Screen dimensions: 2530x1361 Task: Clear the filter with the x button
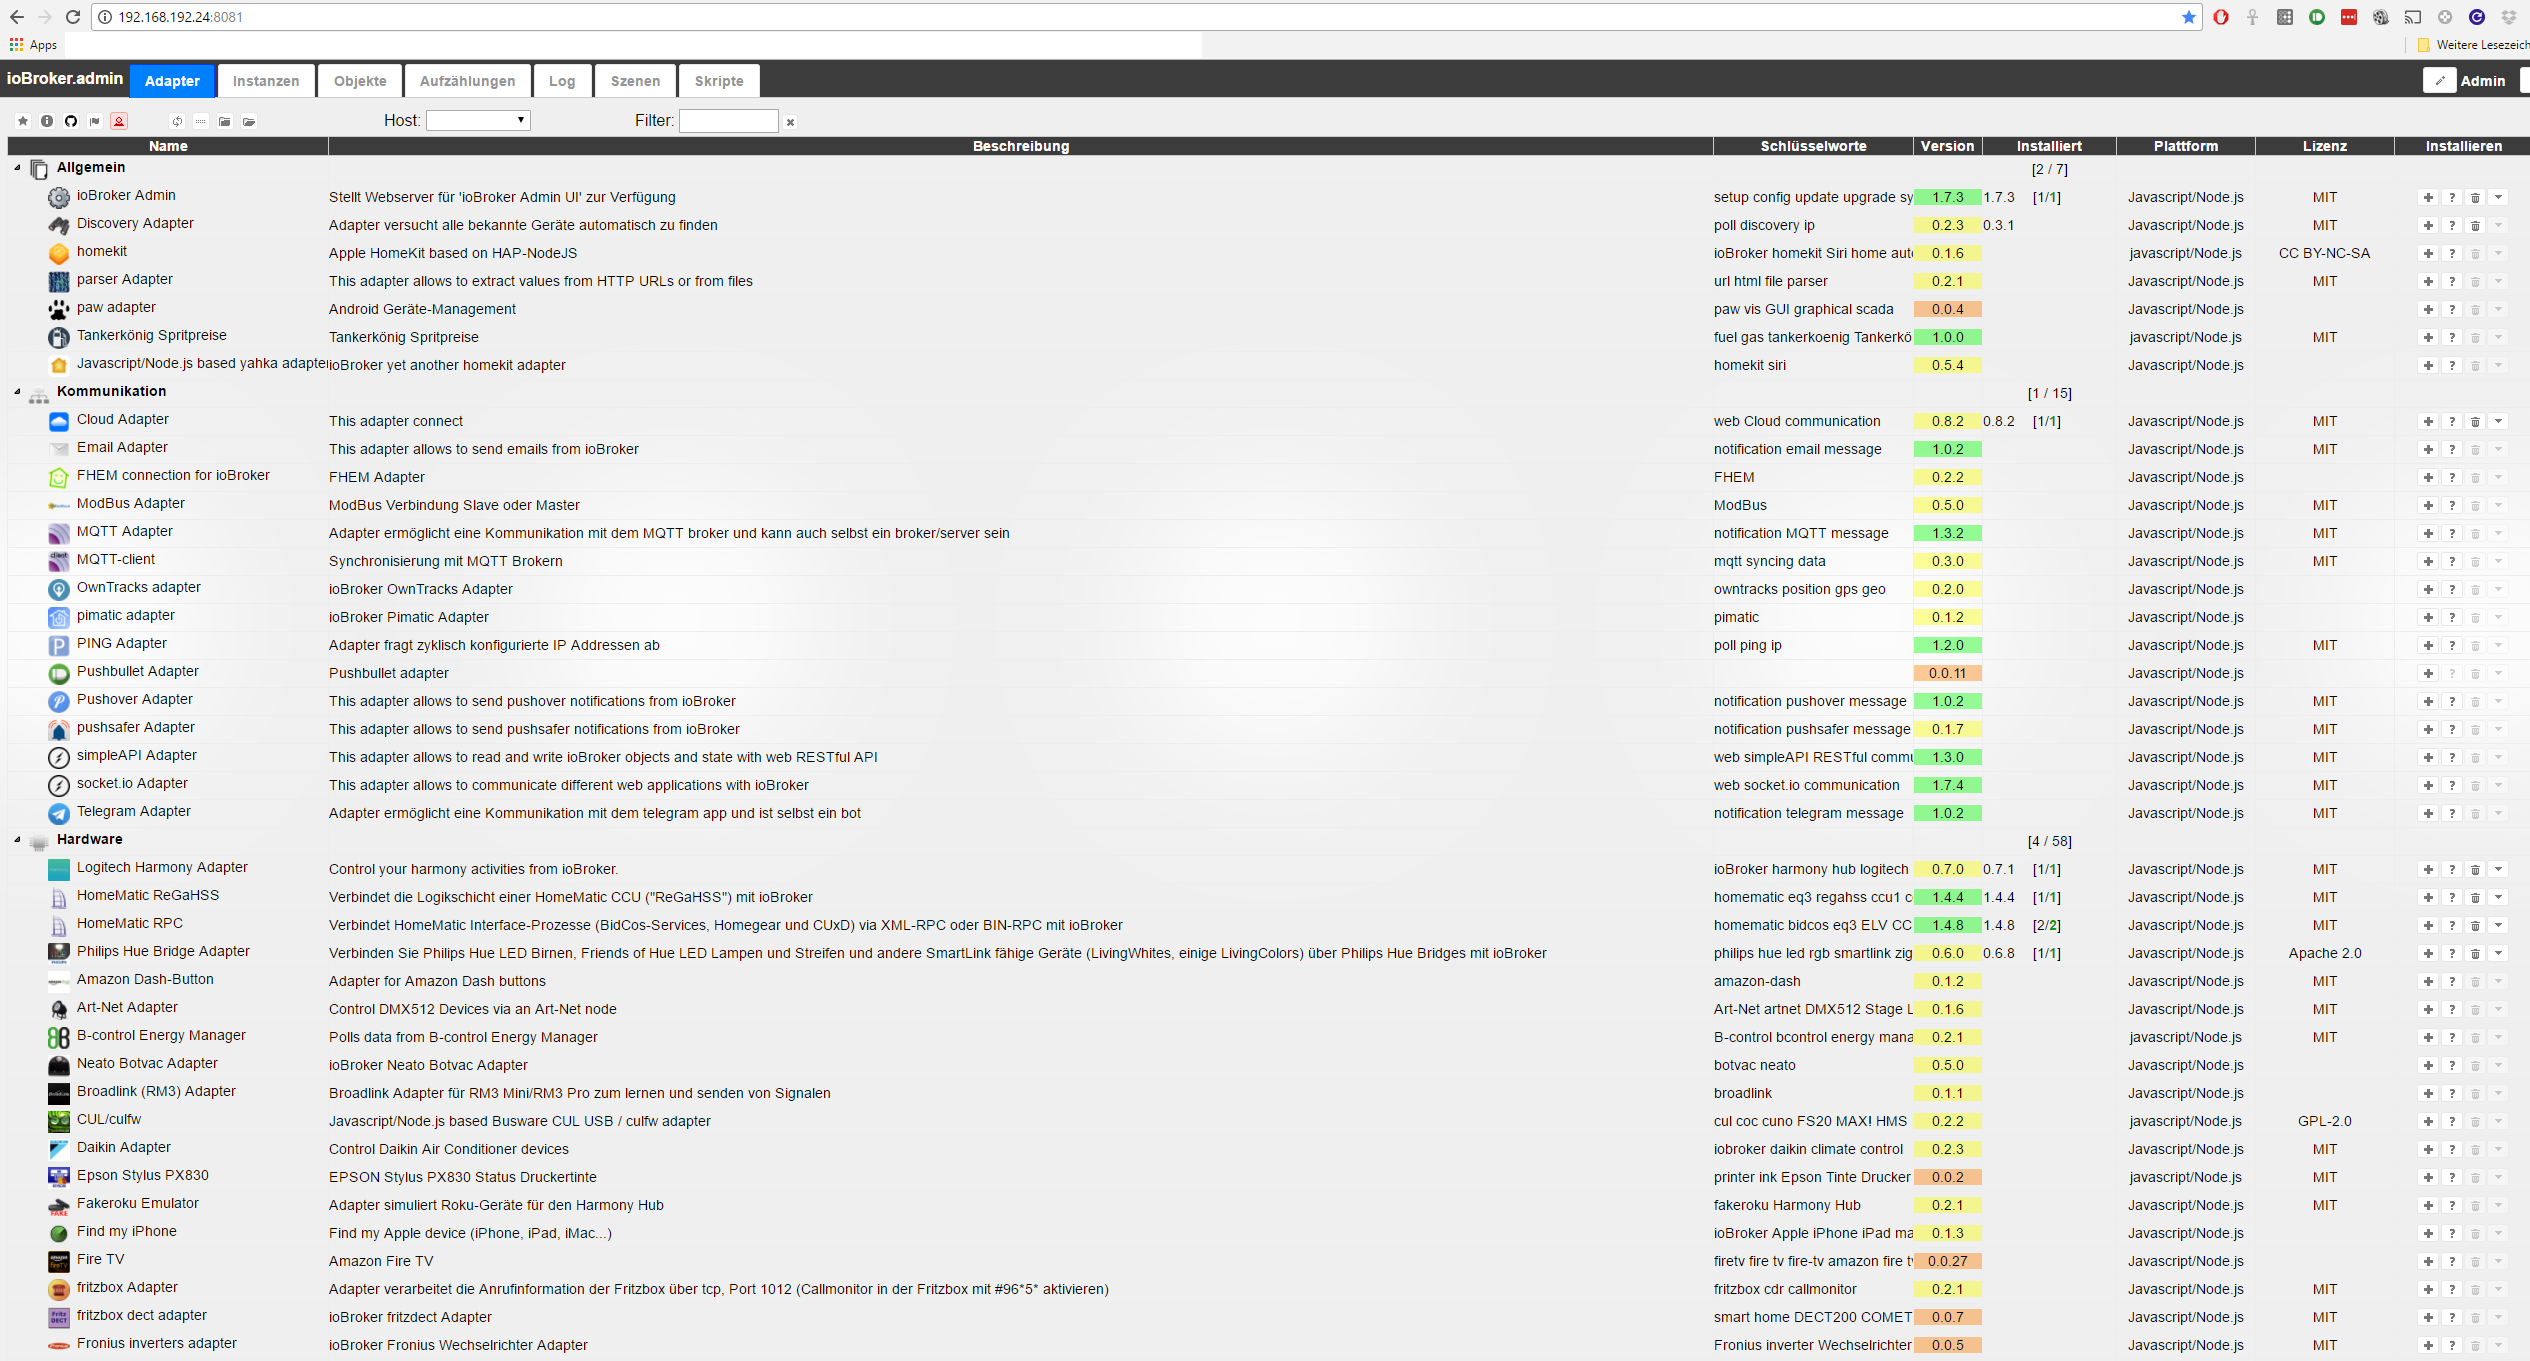point(790,122)
